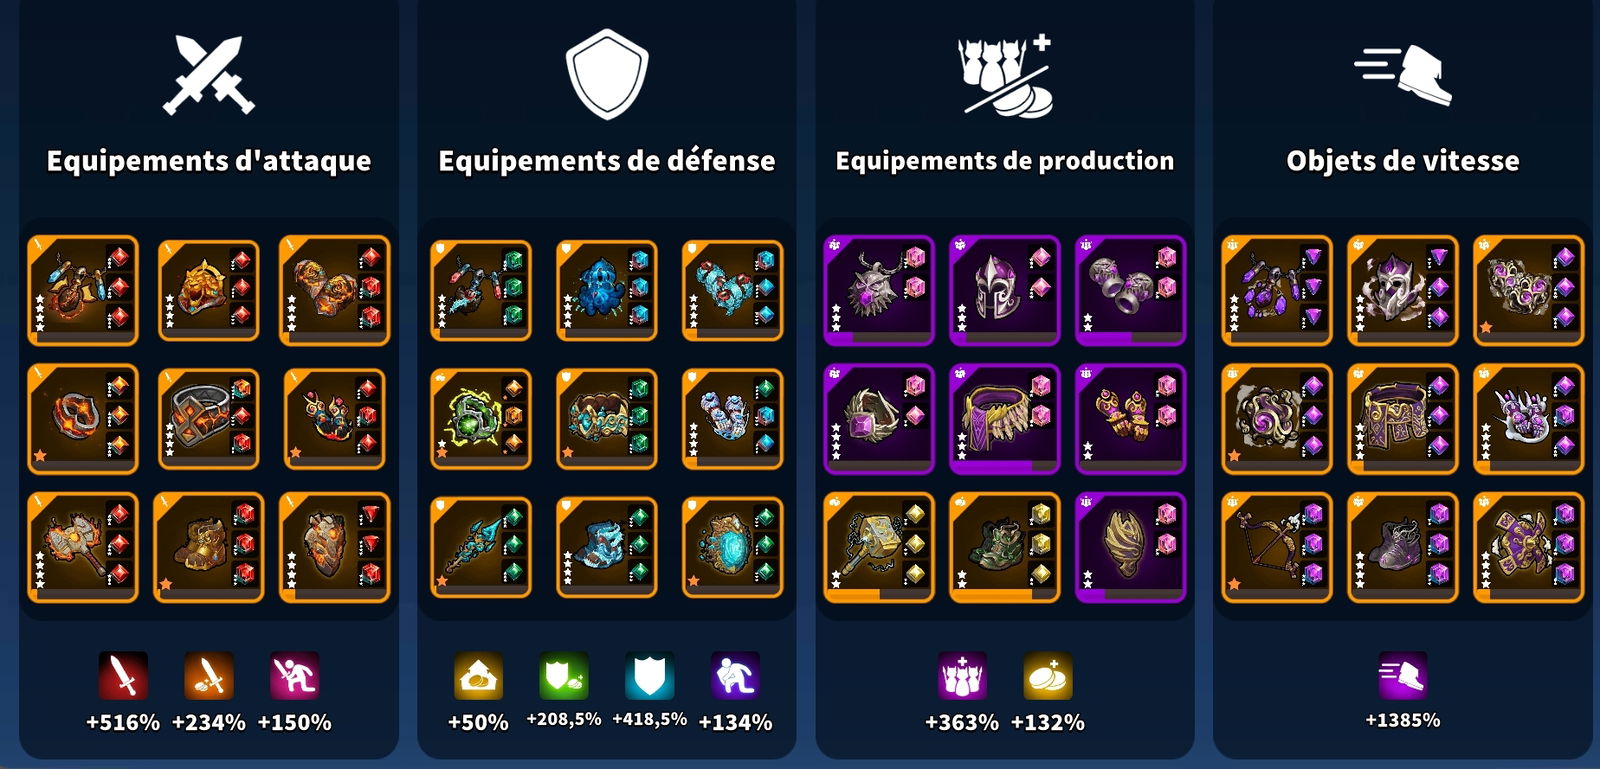Open the Equipements de production heading
This screenshot has height=769, width=1600.
click(x=1005, y=161)
